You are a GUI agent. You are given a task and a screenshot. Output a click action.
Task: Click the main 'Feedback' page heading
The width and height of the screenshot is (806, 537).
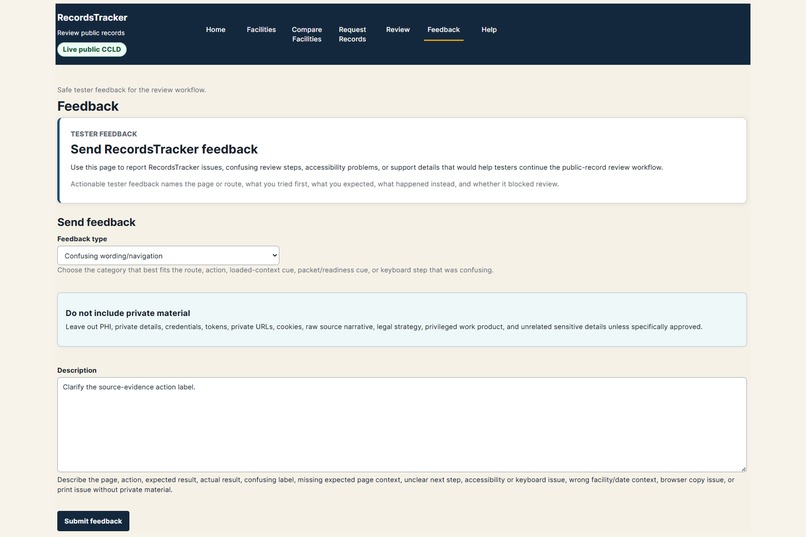(88, 106)
